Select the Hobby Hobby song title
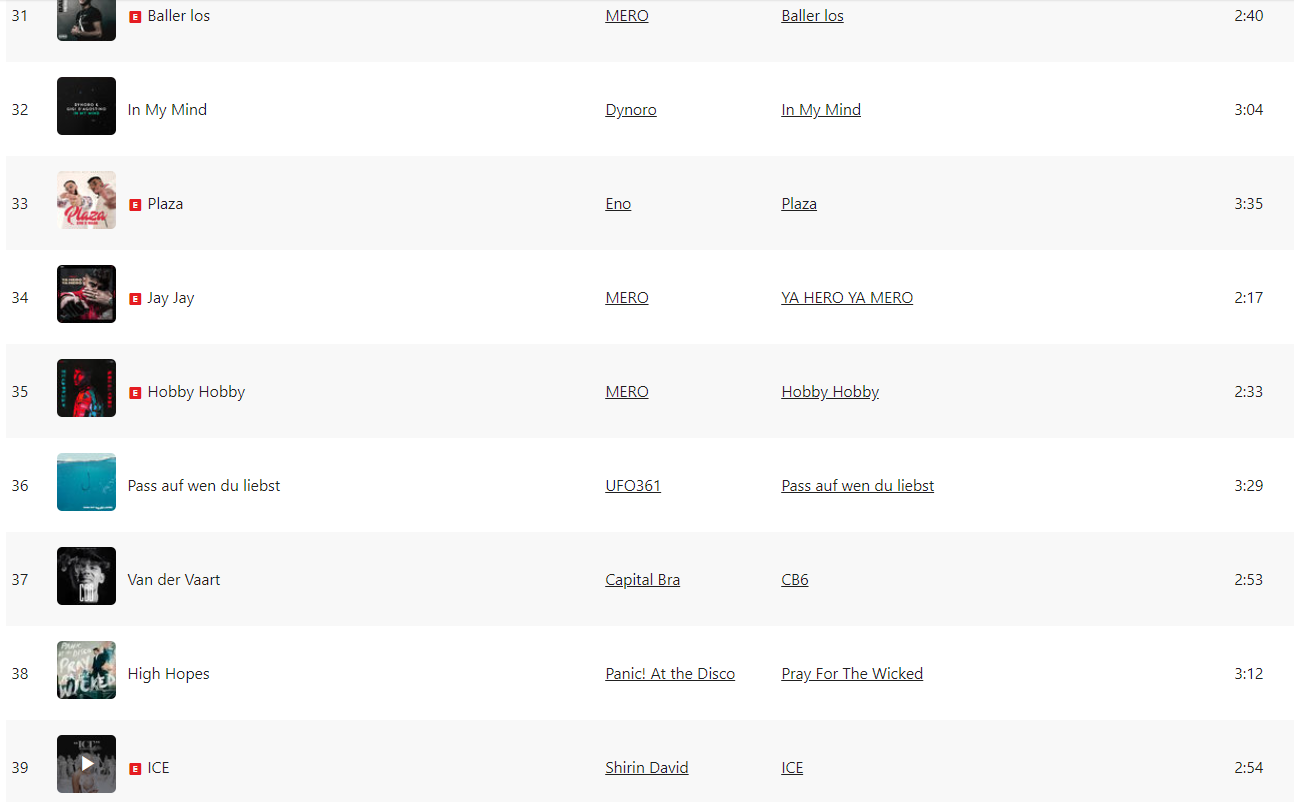Screen dimensions: 1294x802 pos(196,392)
